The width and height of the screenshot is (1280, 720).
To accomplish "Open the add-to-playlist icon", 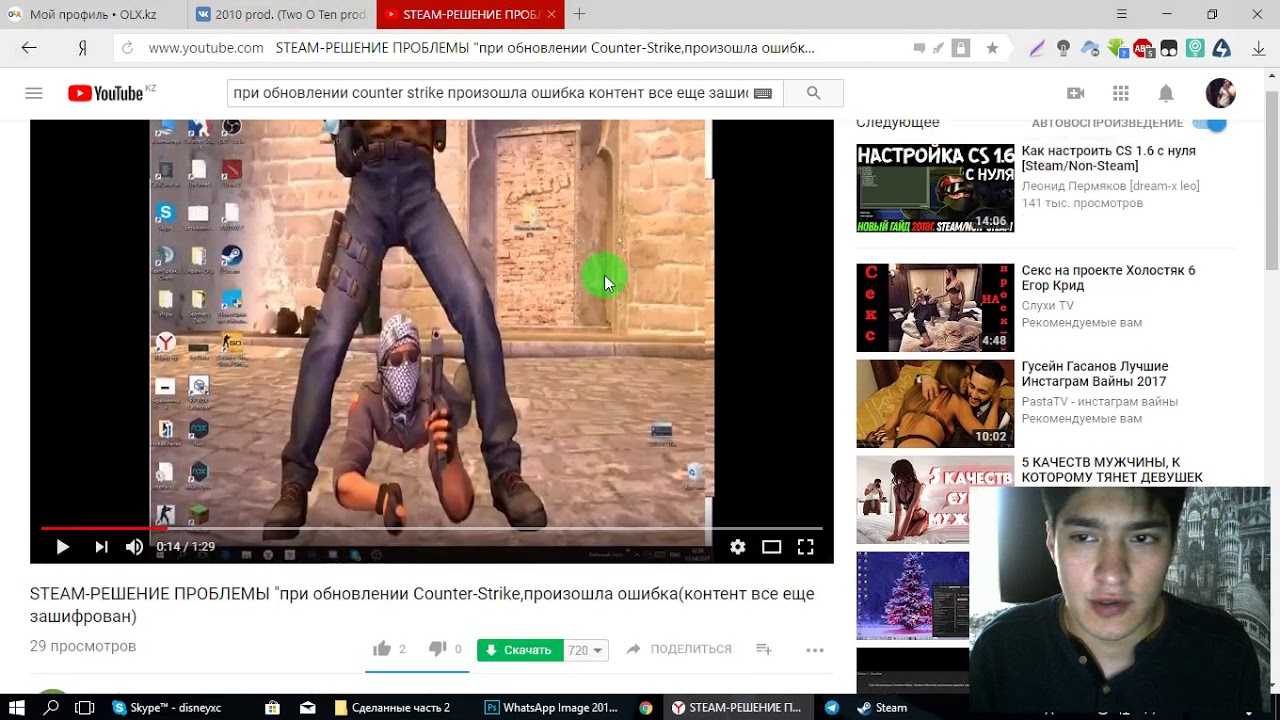I will click(x=764, y=649).
